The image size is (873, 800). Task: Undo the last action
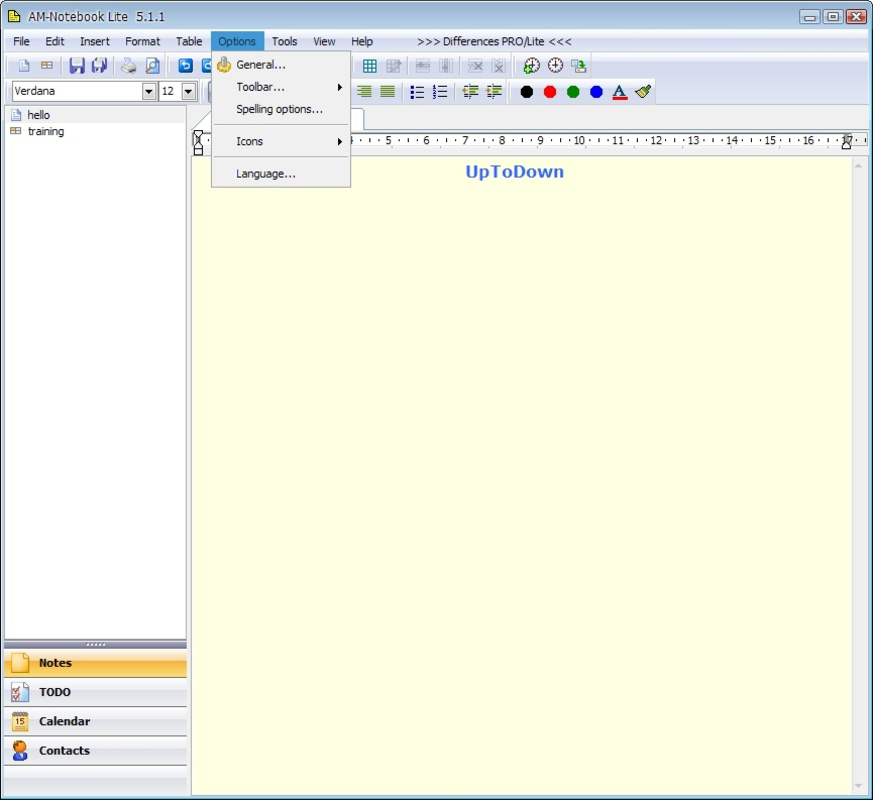(x=185, y=66)
